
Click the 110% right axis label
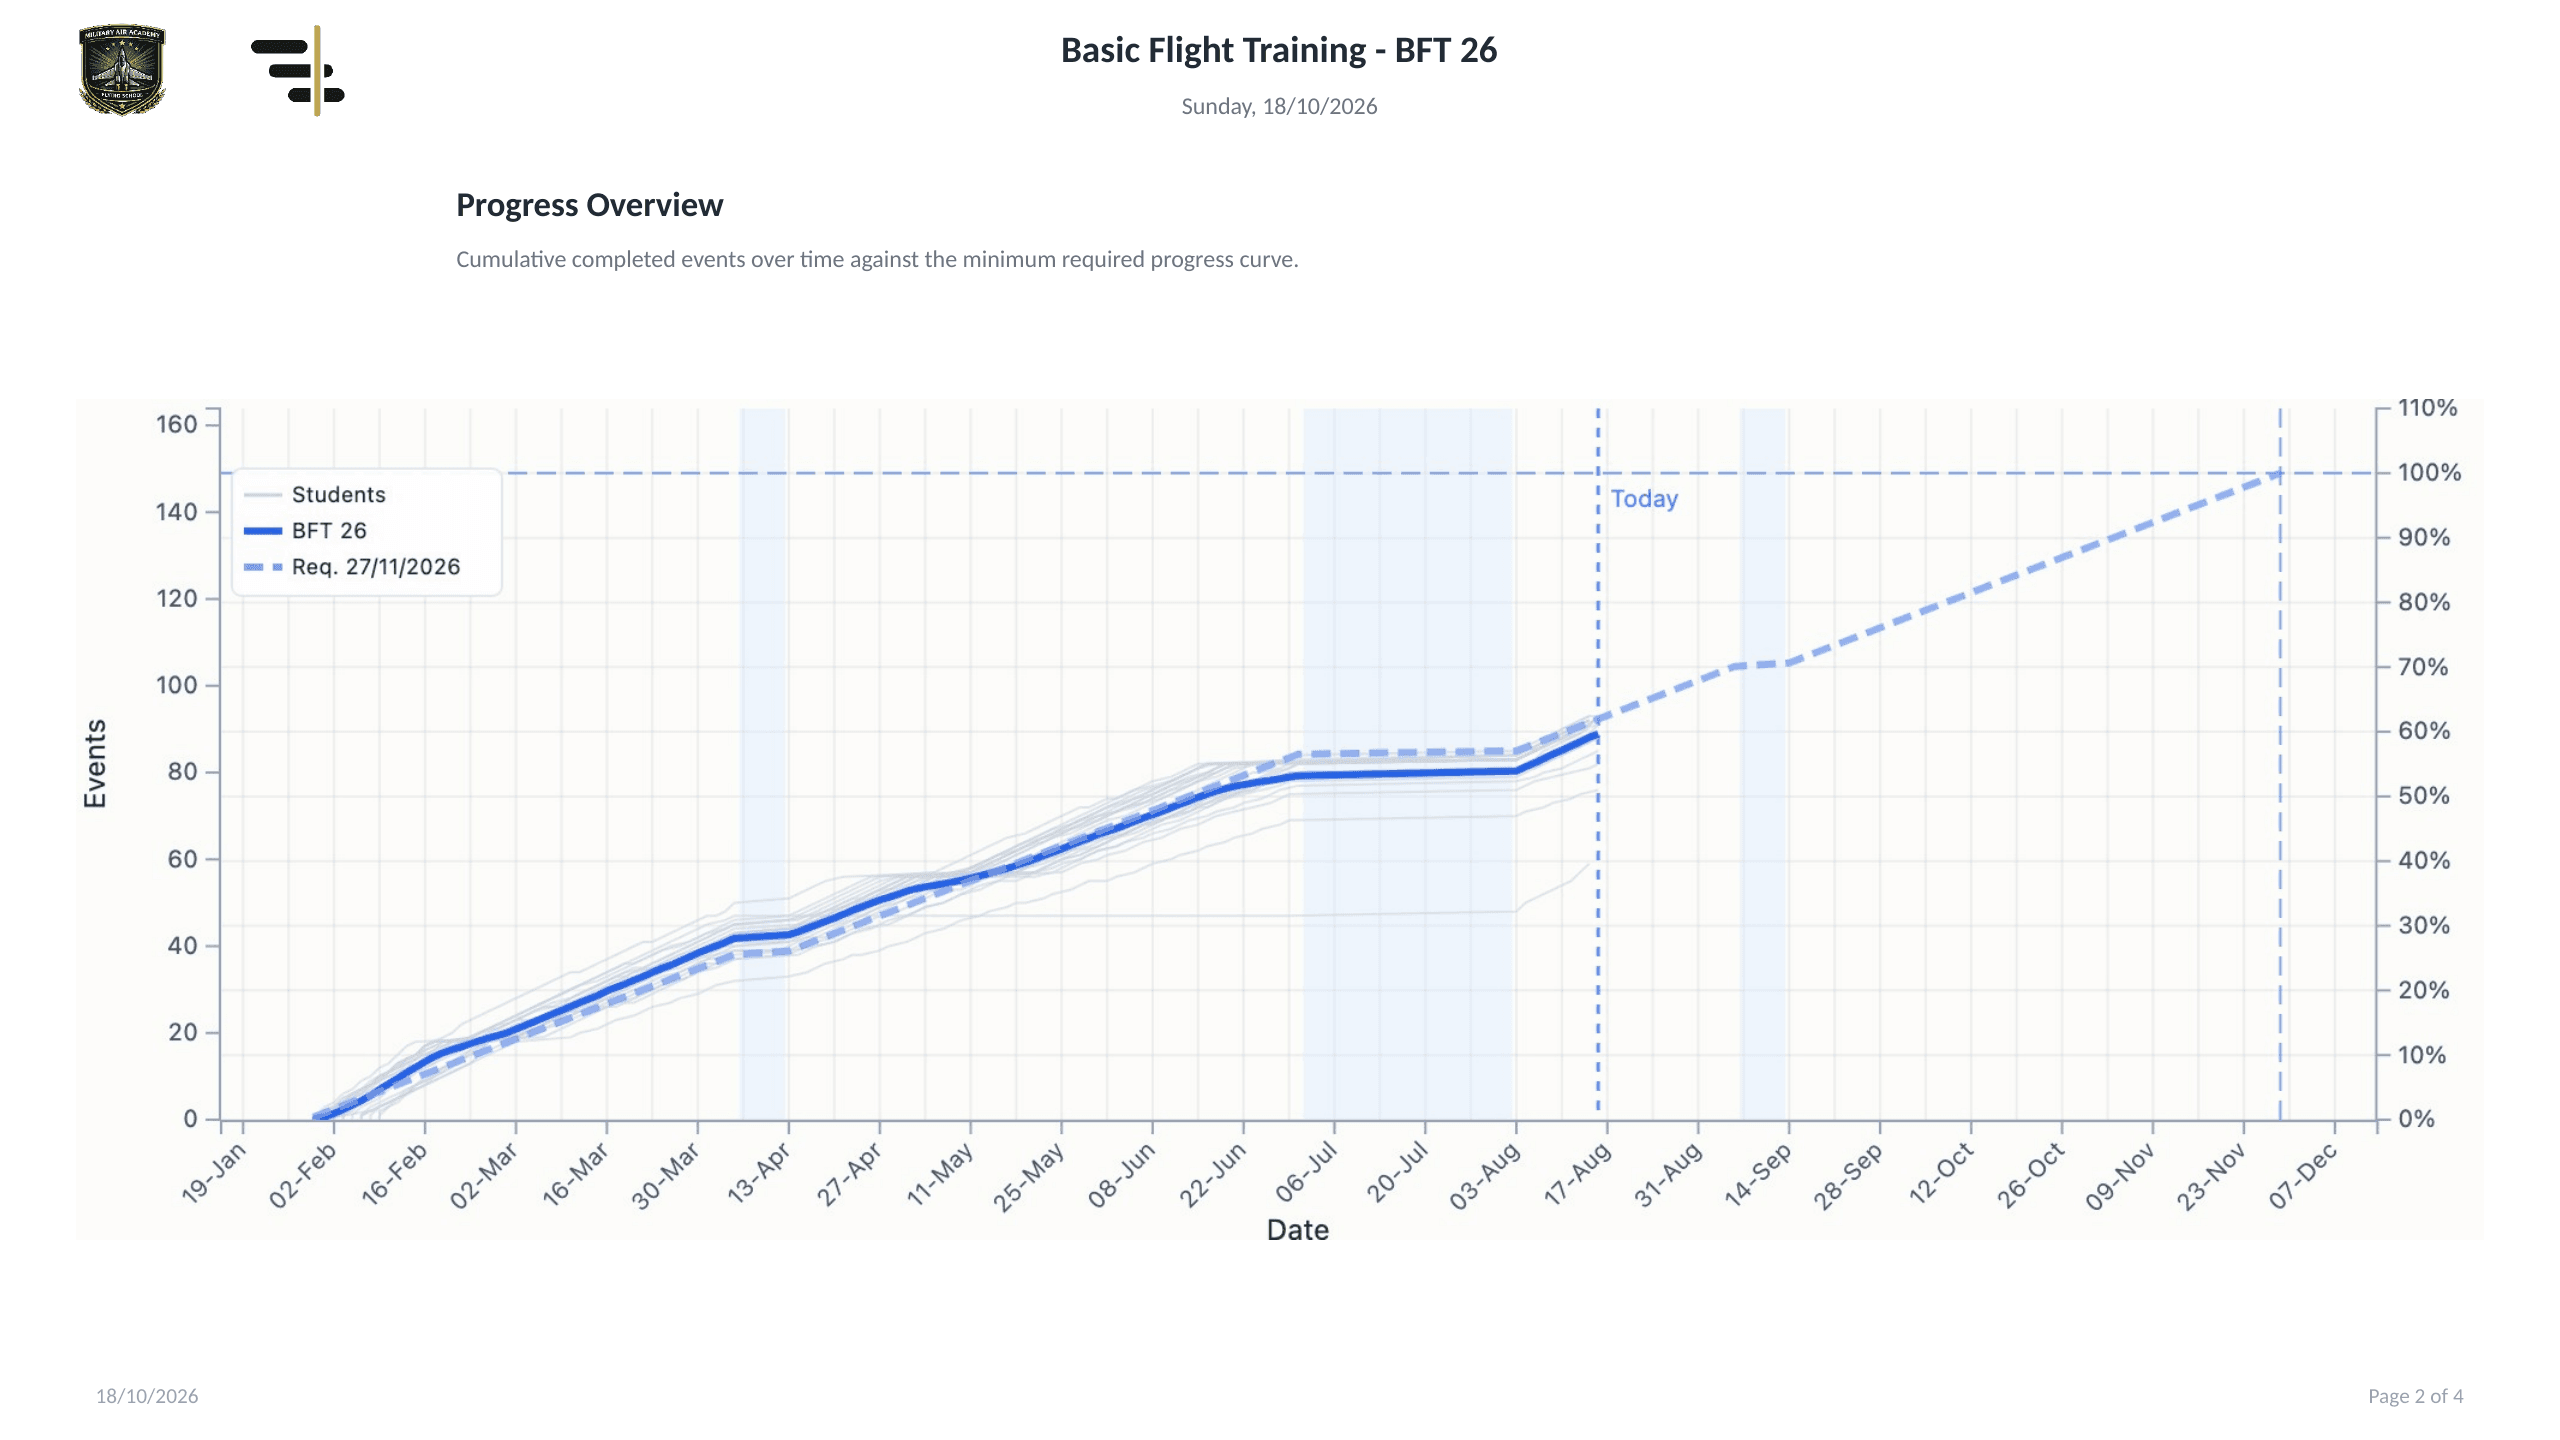click(x=2427, y=408)
